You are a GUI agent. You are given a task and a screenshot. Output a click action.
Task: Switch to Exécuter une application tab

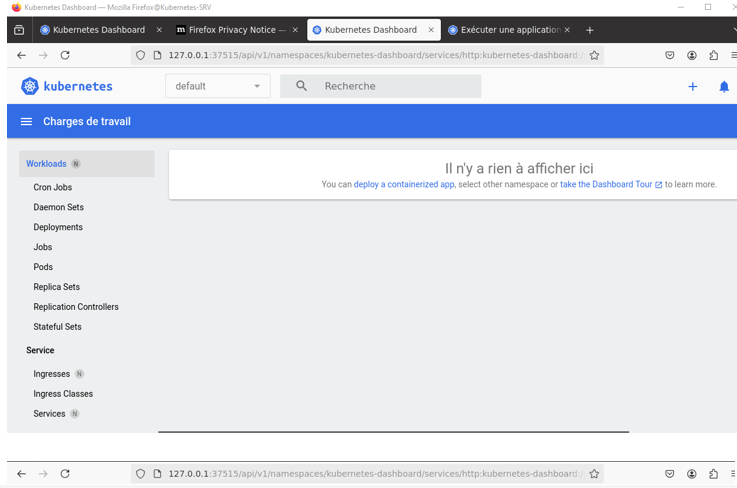tap(503, 30)
